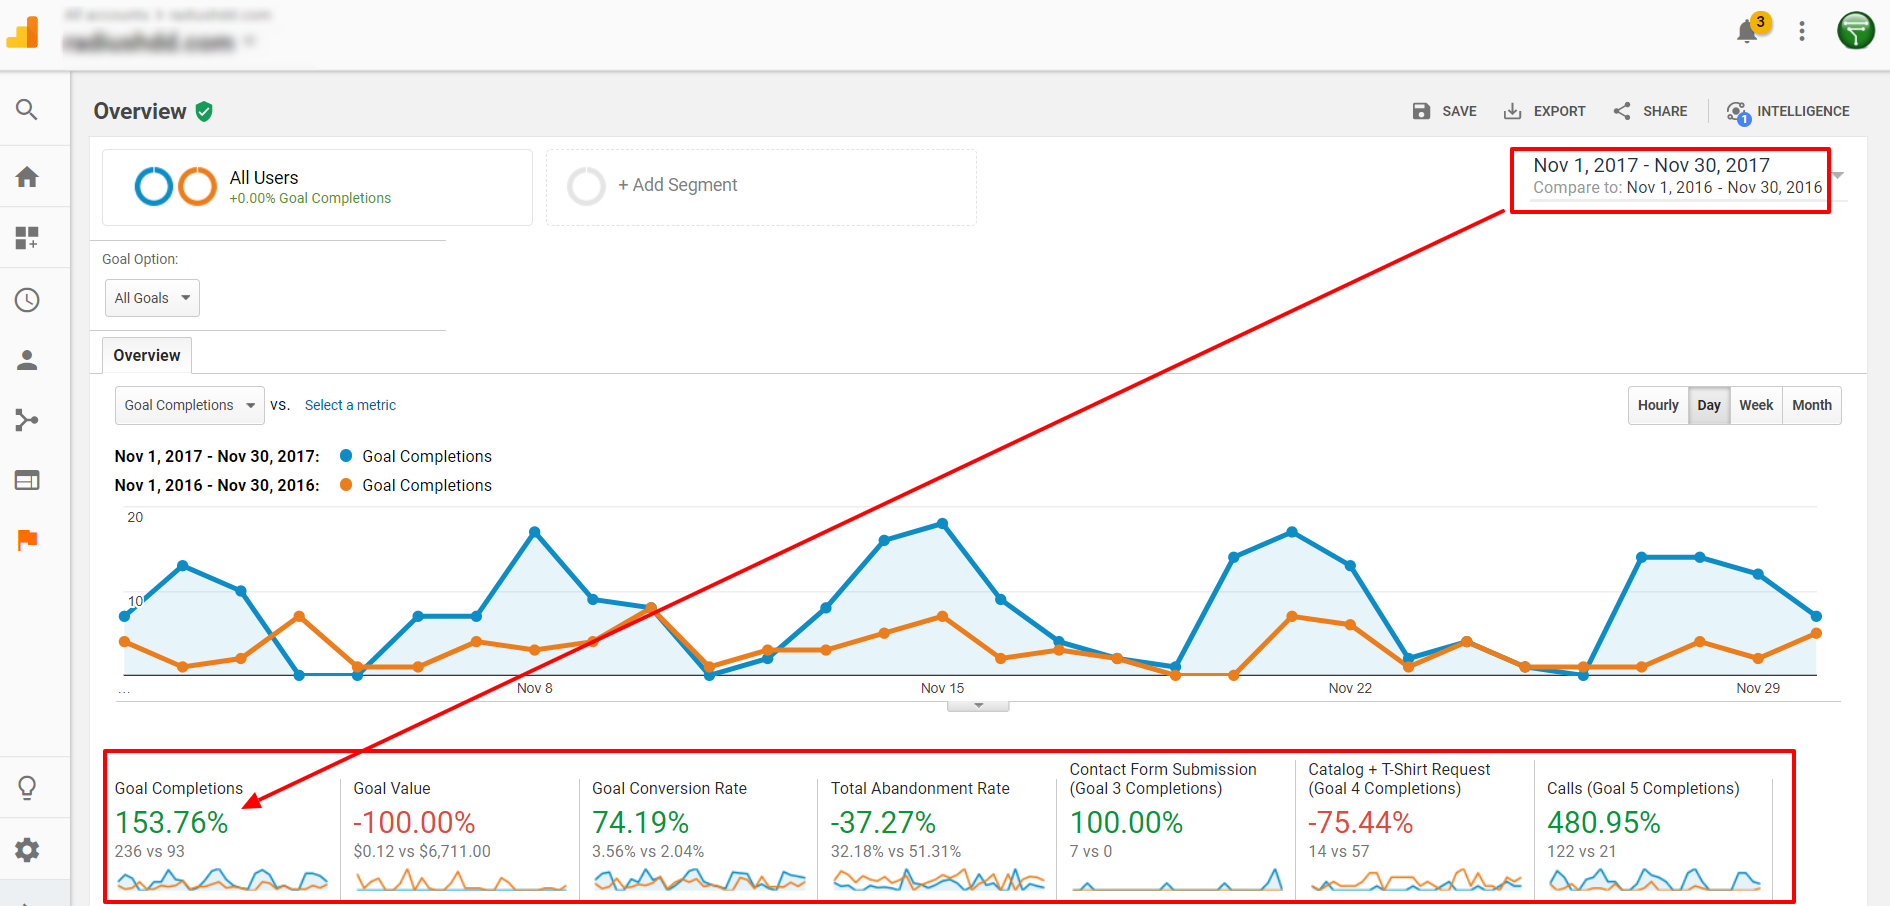Click the Nov 29 axis label
The image size is (1890, 906).
click(1758, 688)
